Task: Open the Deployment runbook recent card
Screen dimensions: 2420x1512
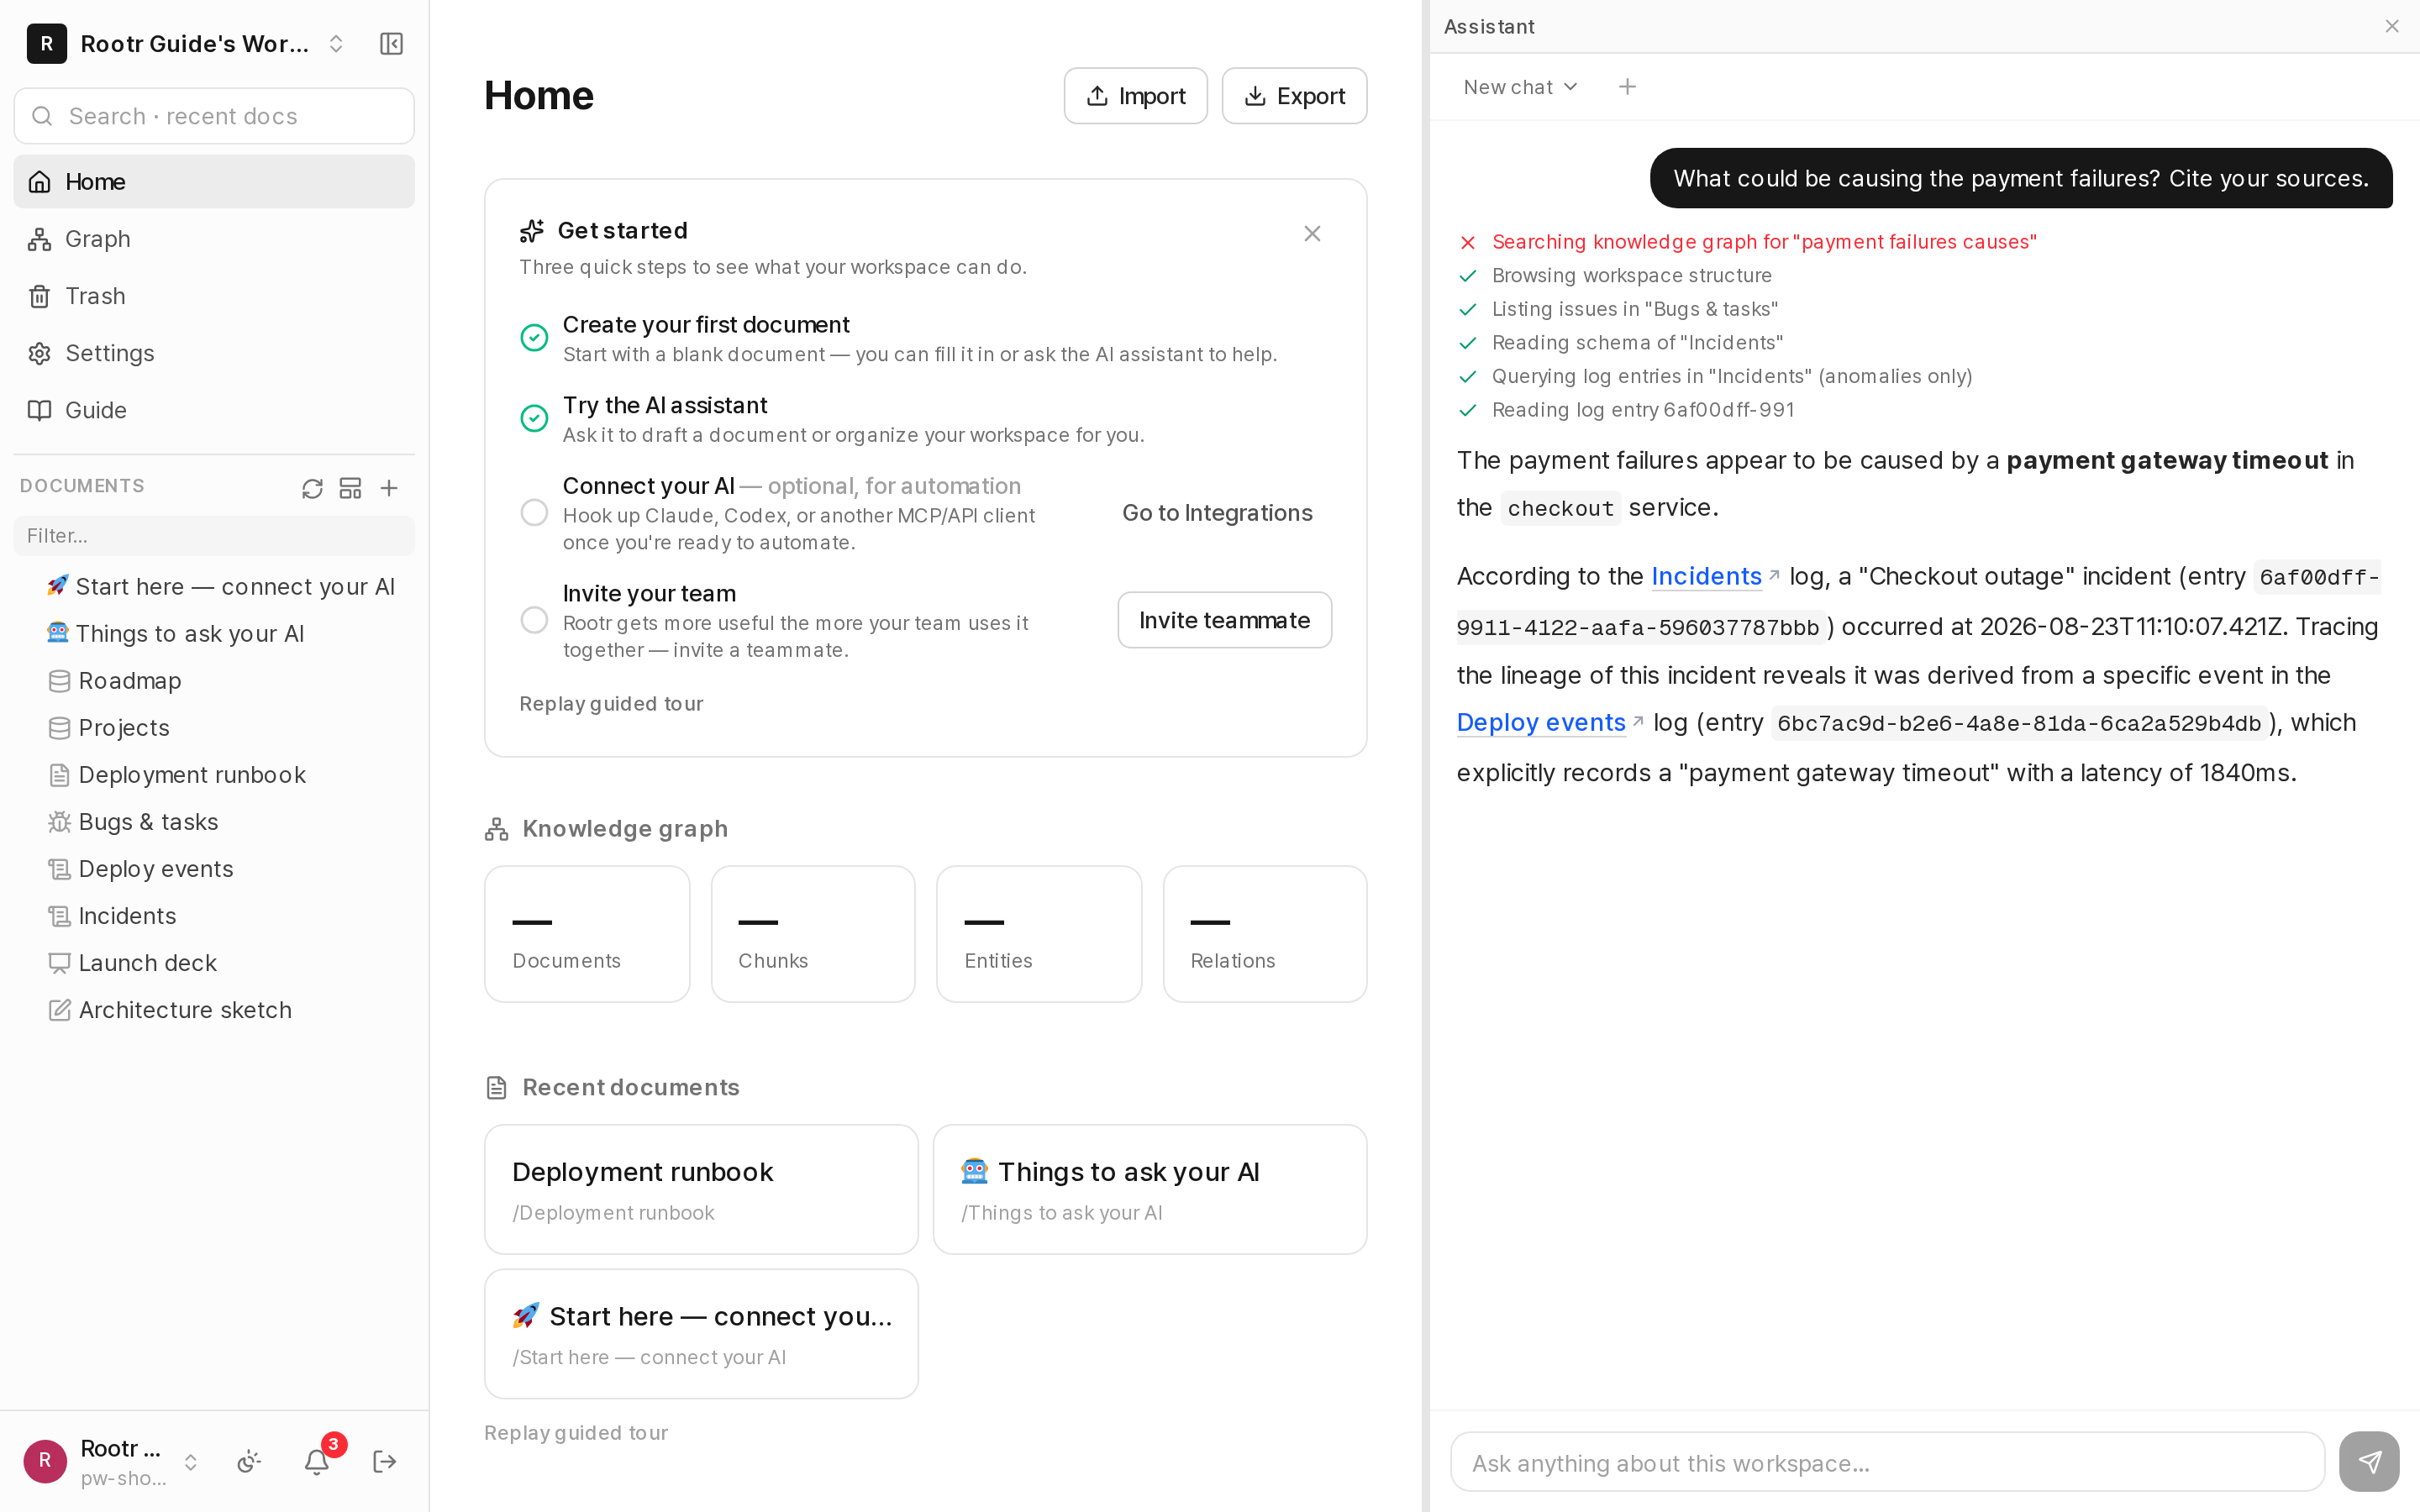Action: click(701, 1189)
